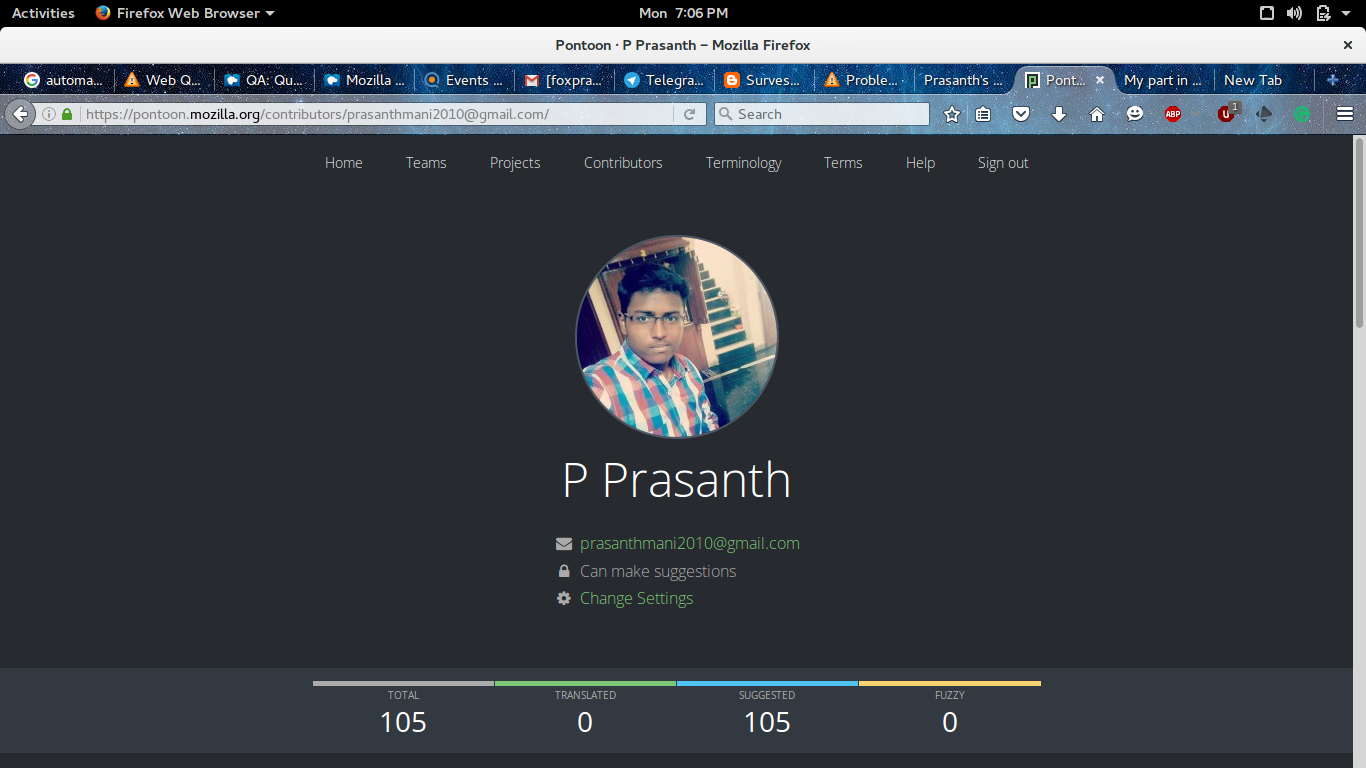Open the Help link
The height and width of the screenshot is (768, 1366).
pyautogui.click(x=920, y=163)
